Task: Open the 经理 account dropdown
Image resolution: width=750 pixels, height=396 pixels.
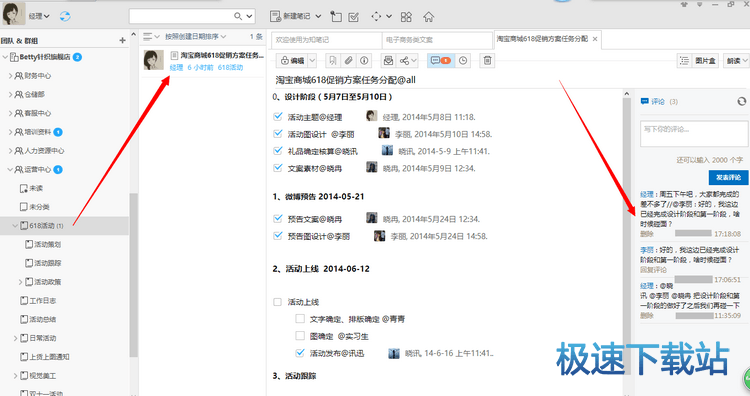Action: click(x=39, y=16)
